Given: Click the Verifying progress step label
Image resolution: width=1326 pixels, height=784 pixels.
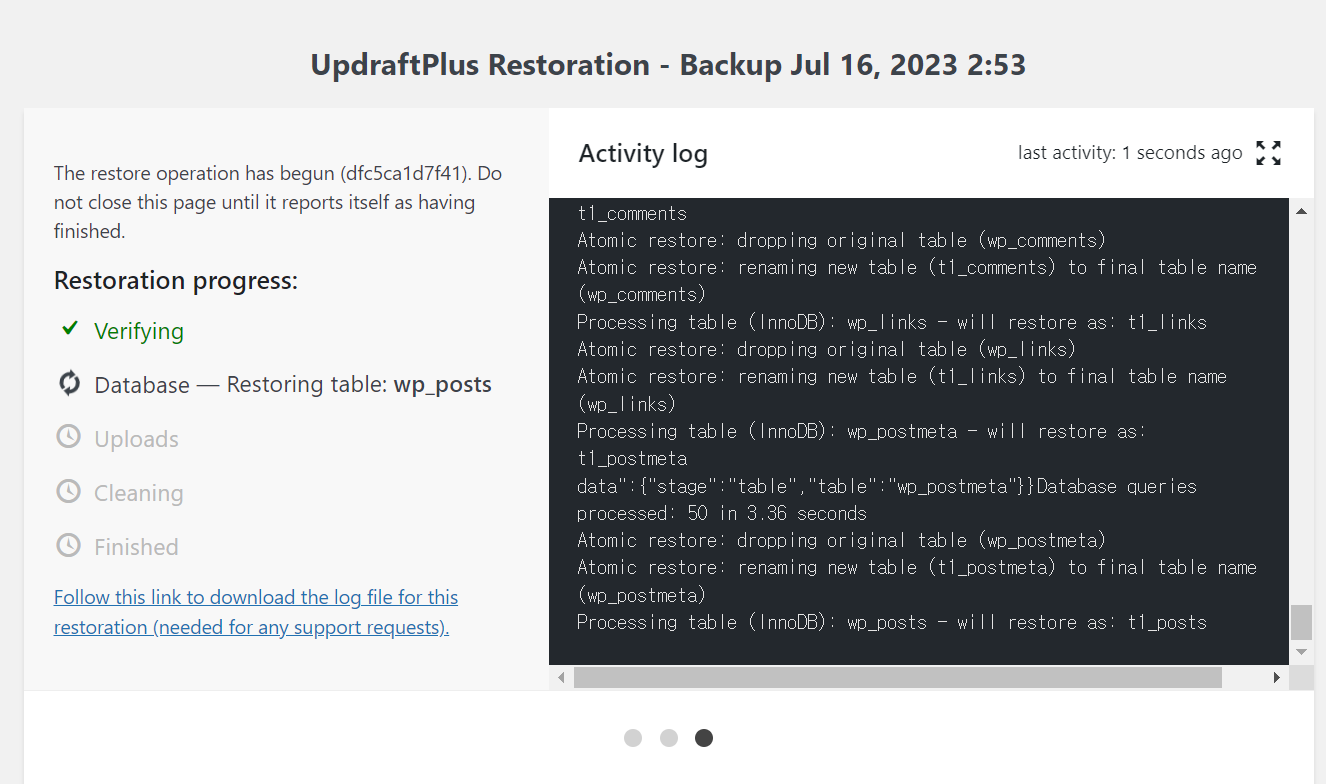Looking at the screenshot, I should [139, 331].
